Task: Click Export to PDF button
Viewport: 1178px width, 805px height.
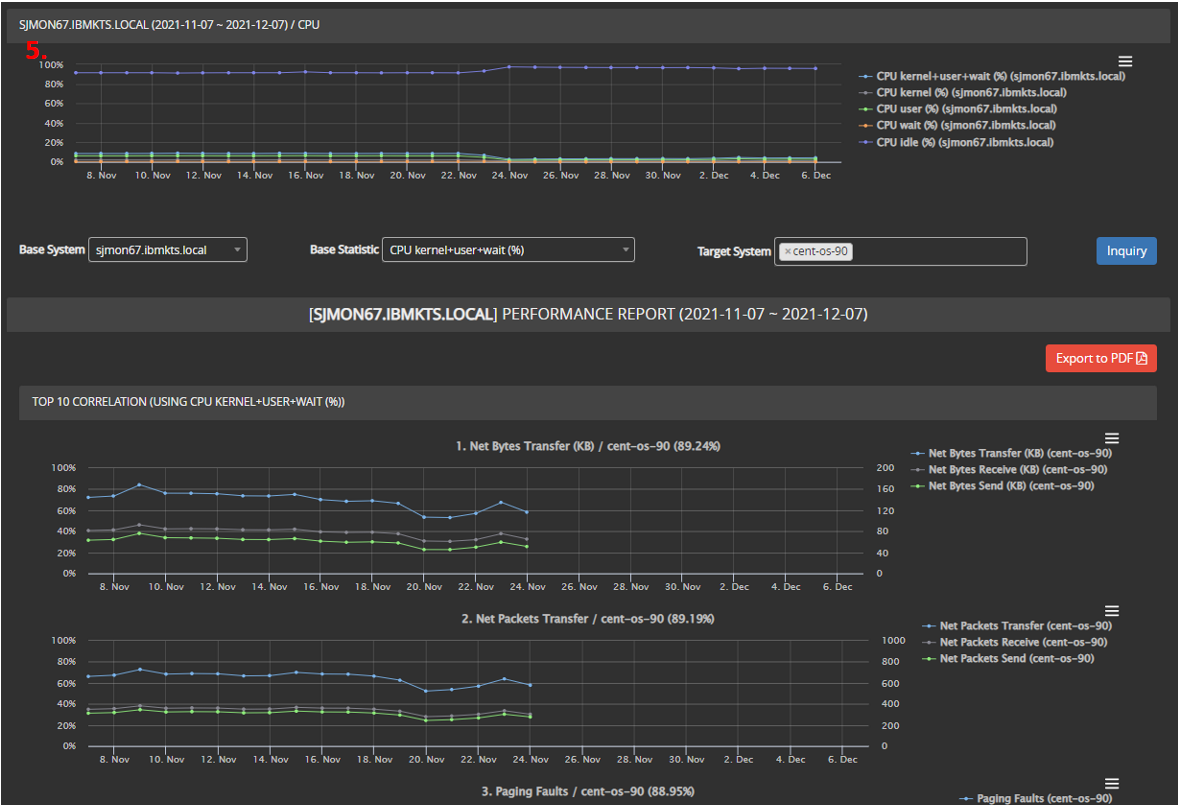Action: coord(1100,358)
